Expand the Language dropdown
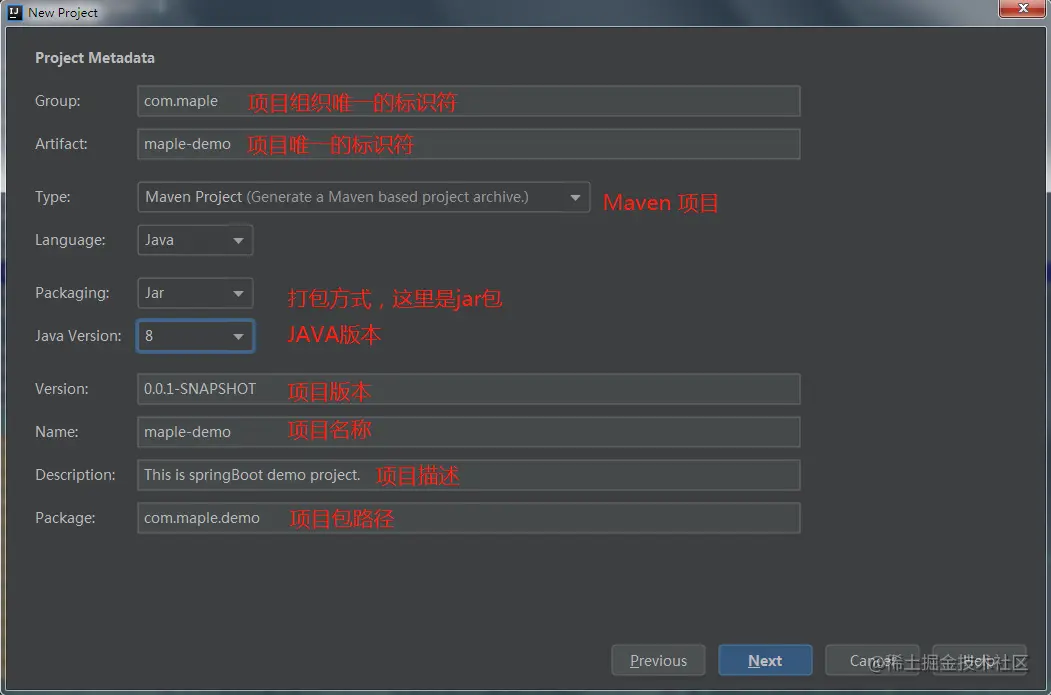Viewport: 1051px width, 695px height. point(195,240)
